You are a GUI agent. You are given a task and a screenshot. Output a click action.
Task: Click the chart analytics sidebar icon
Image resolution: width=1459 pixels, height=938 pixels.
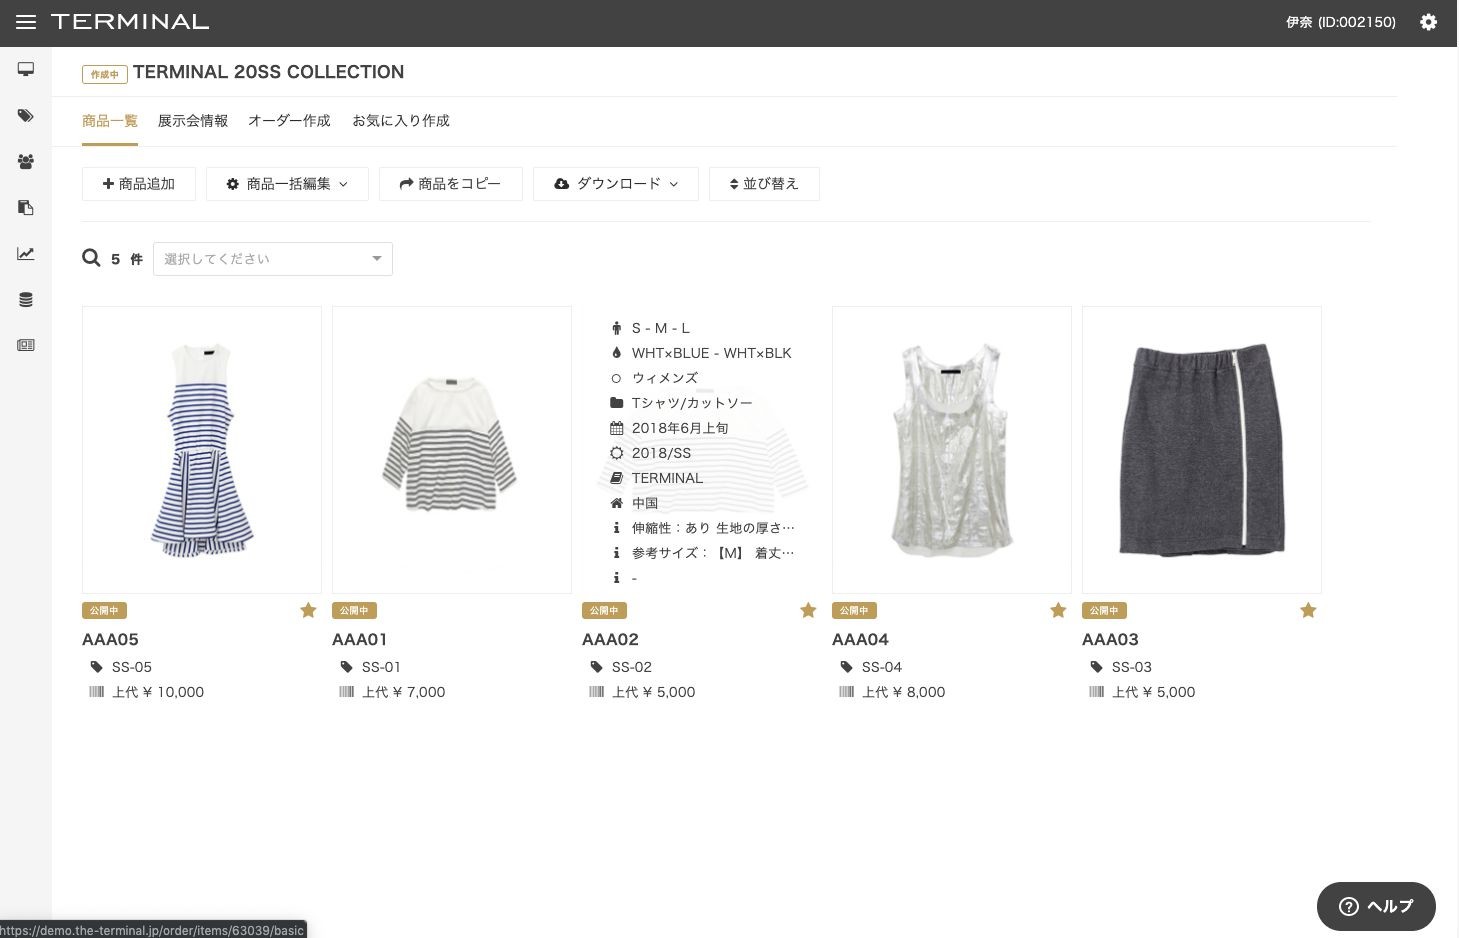point(26,254)
